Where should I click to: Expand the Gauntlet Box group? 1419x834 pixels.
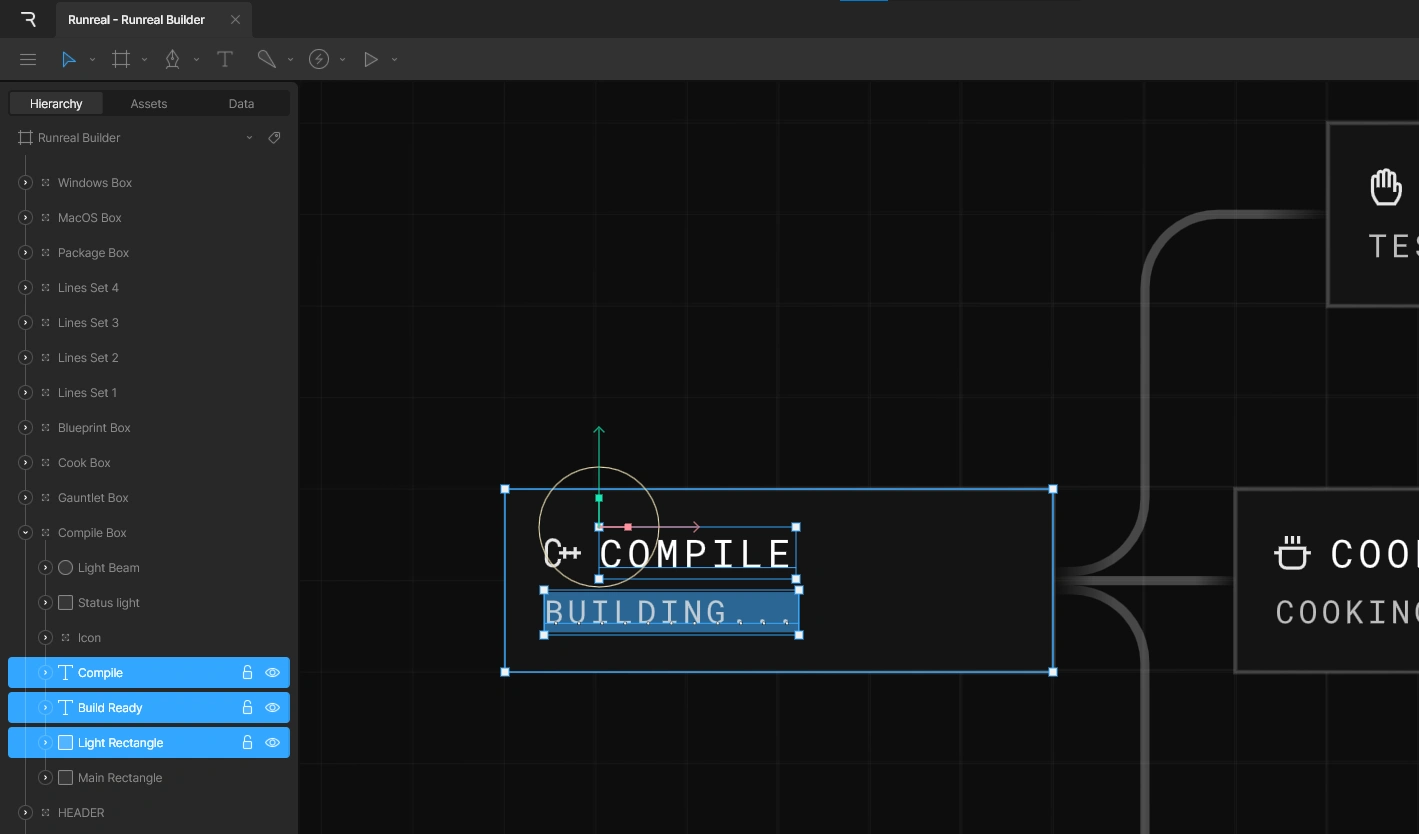pos(26,498)
